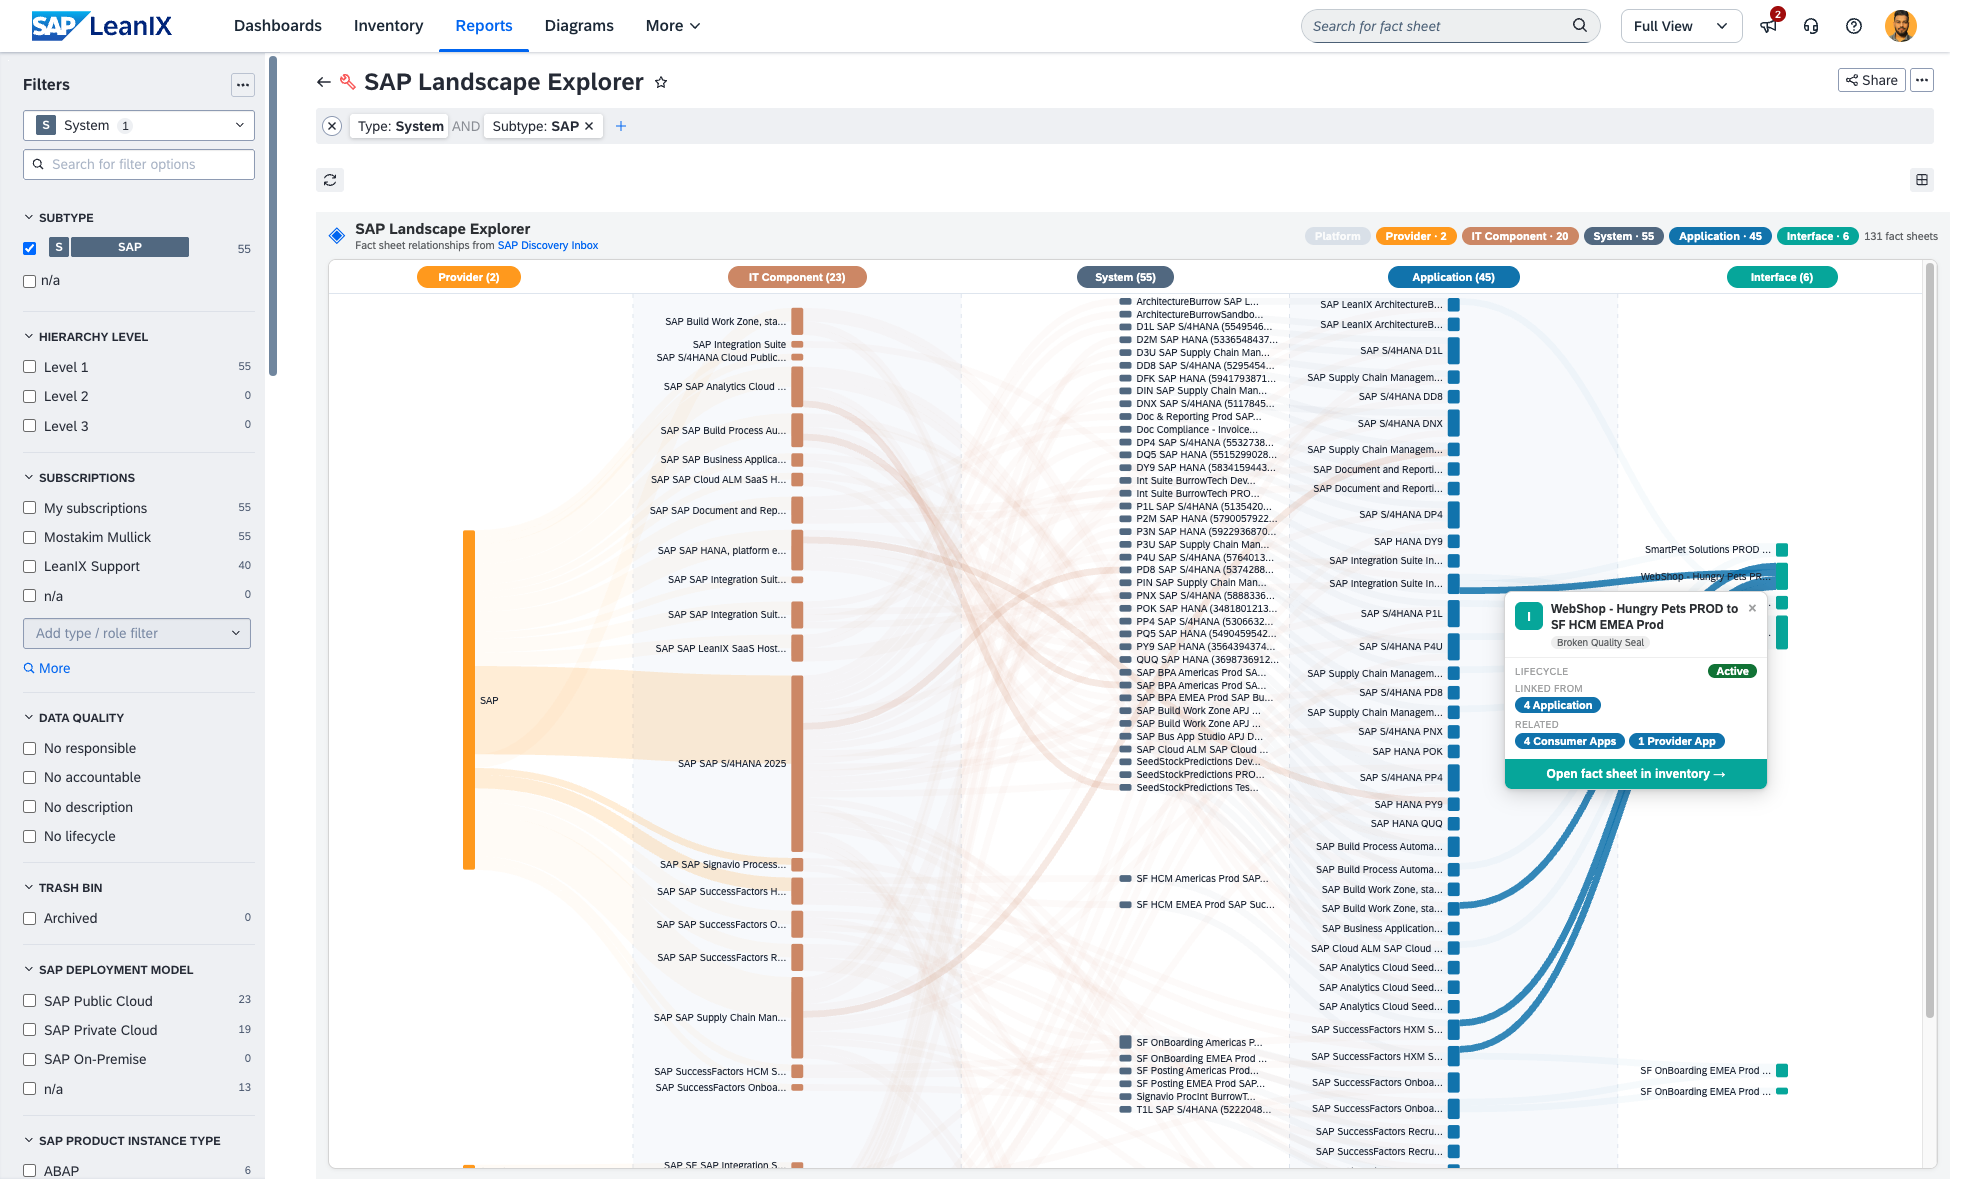Check the LeanIX Support checkbox

(30, 566)
